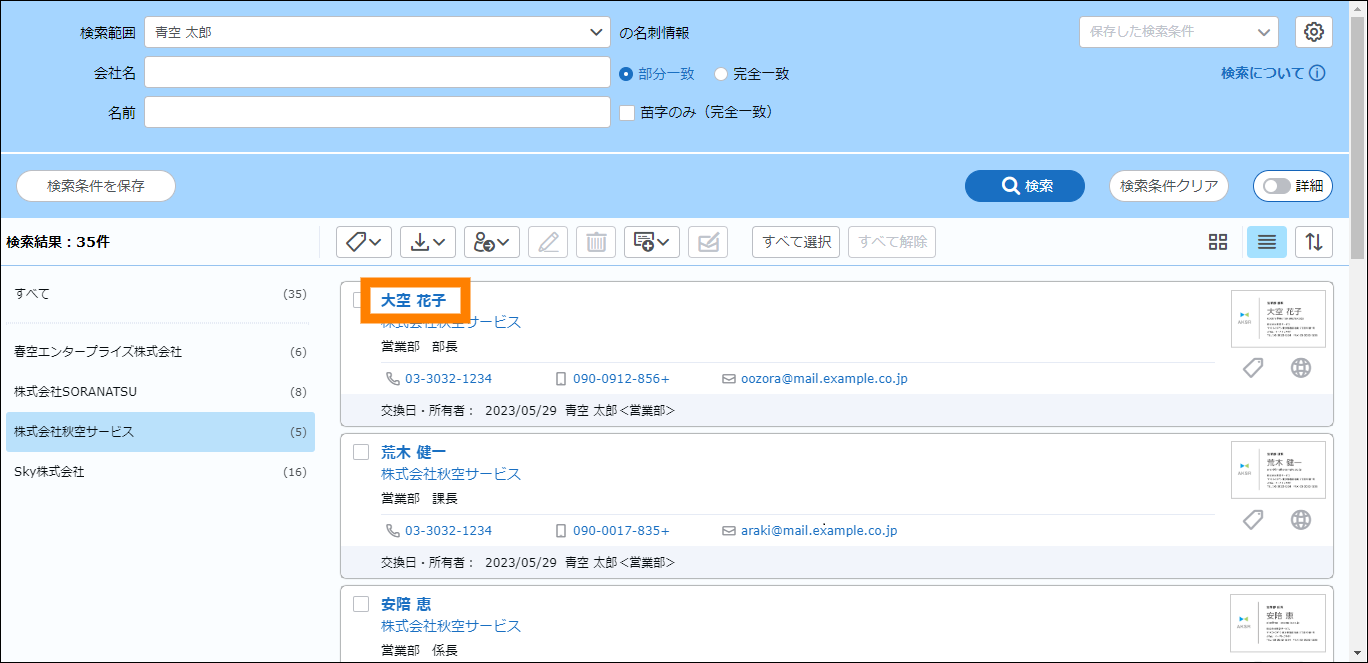Expand the tag dropdown in the toolbar
Image resolution: width=1368 pixels, height=663 pixels.
[363, 242]
